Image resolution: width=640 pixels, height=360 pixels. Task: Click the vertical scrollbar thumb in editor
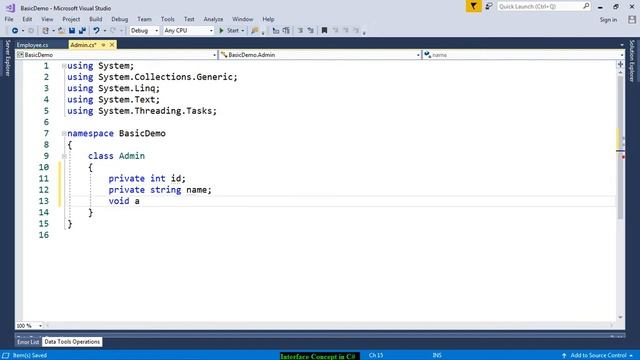pyautogui.click(x=620, y=148)
